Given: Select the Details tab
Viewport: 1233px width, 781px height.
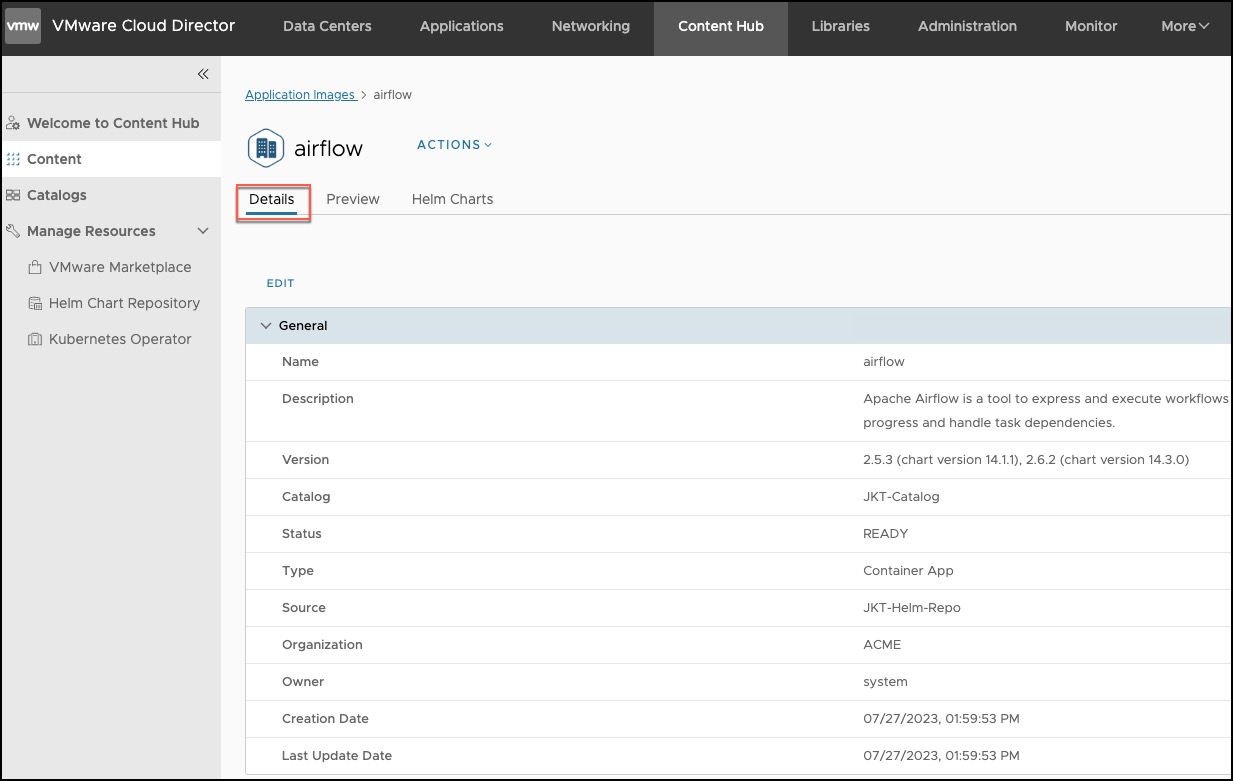Looking at the screenshot, I should tap(272, 199).
